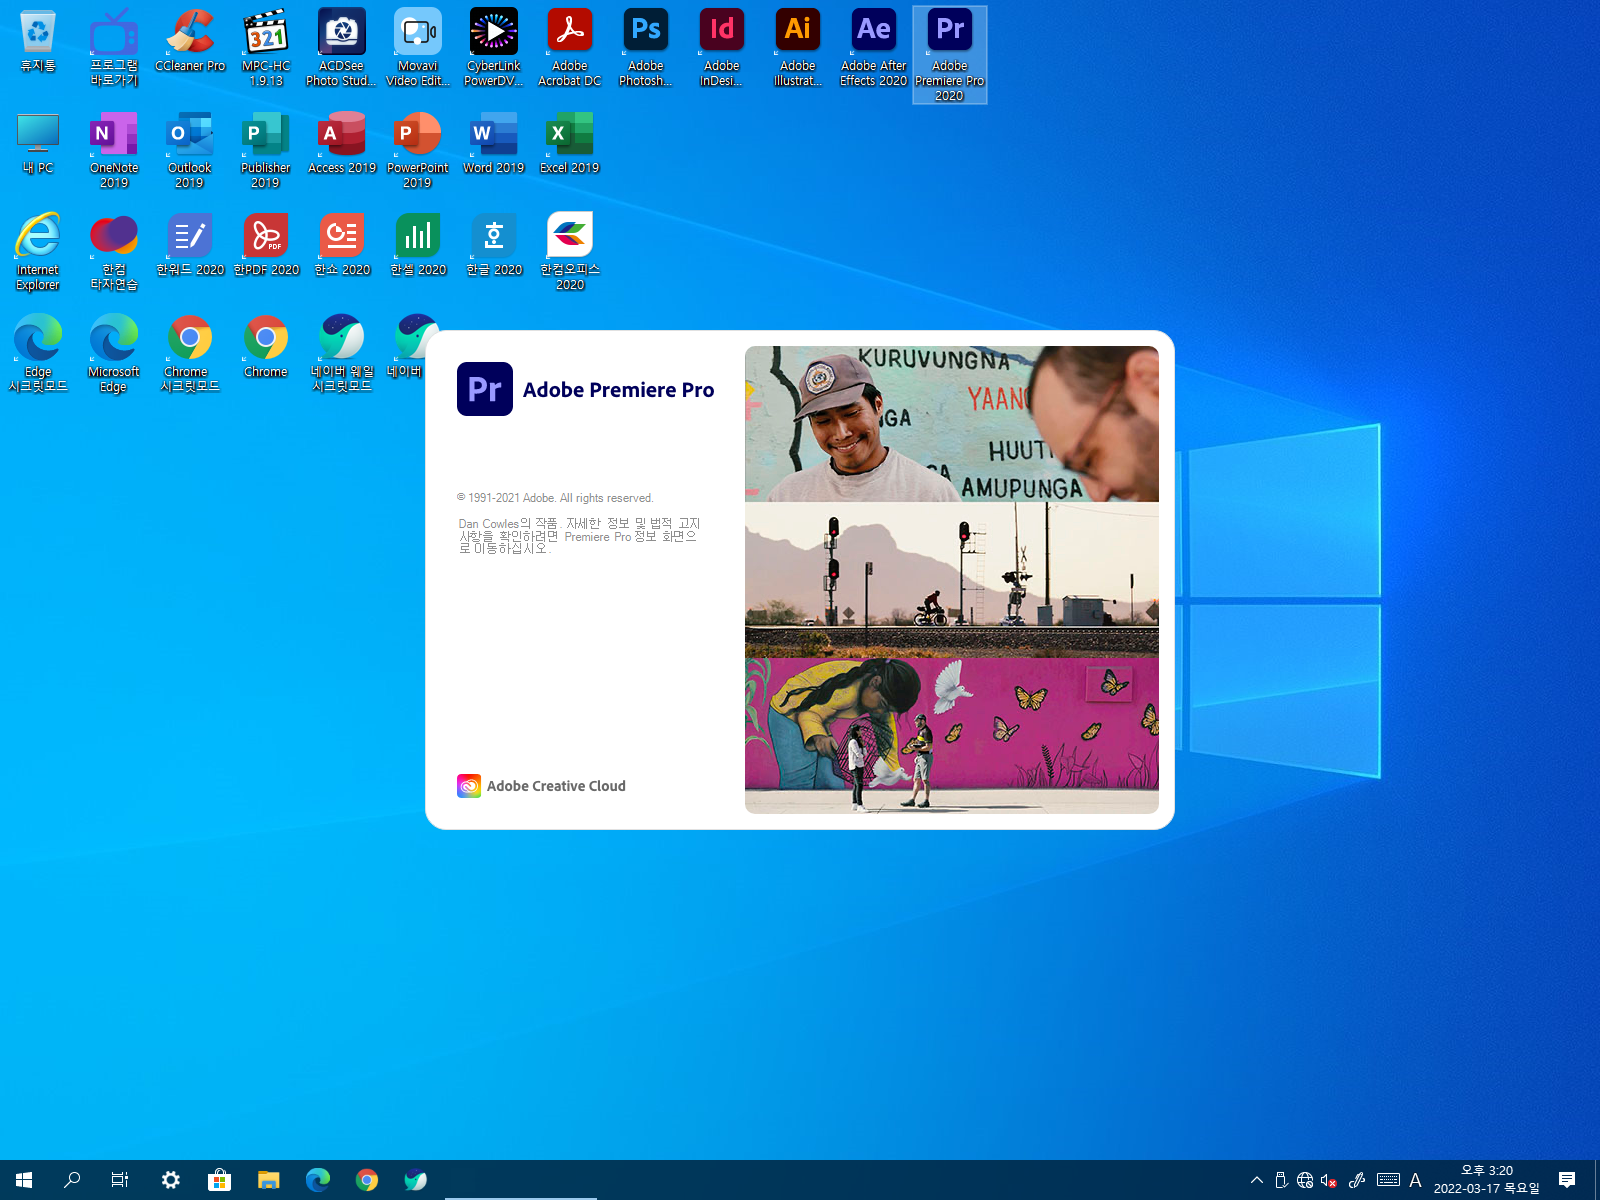Image resolution: width=1600 pixels, height=1200 pixels.
Task: Select the Adobe After Effects 2020 icon
Action: point(874,47)
